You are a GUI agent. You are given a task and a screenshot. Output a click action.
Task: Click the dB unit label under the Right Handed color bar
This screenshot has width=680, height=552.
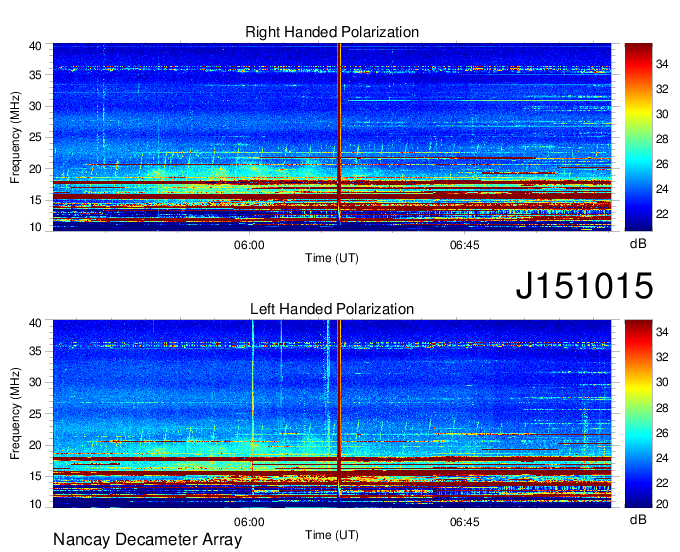pos(638,244)
